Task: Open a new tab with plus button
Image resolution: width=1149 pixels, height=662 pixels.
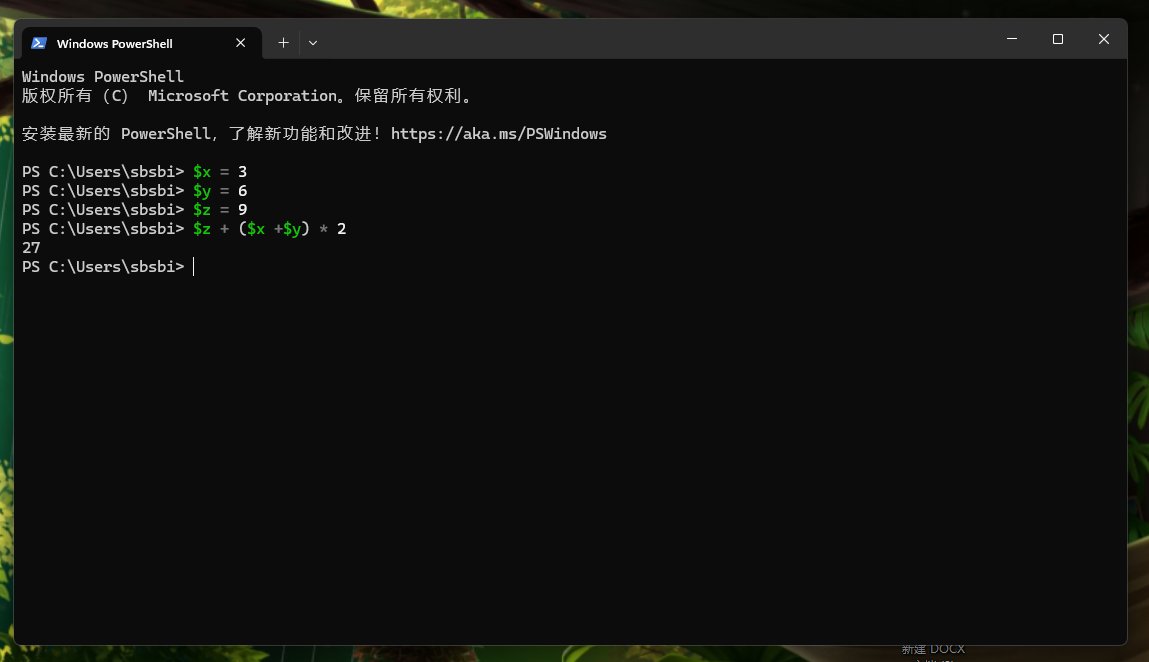Action: tap(284, 43)
